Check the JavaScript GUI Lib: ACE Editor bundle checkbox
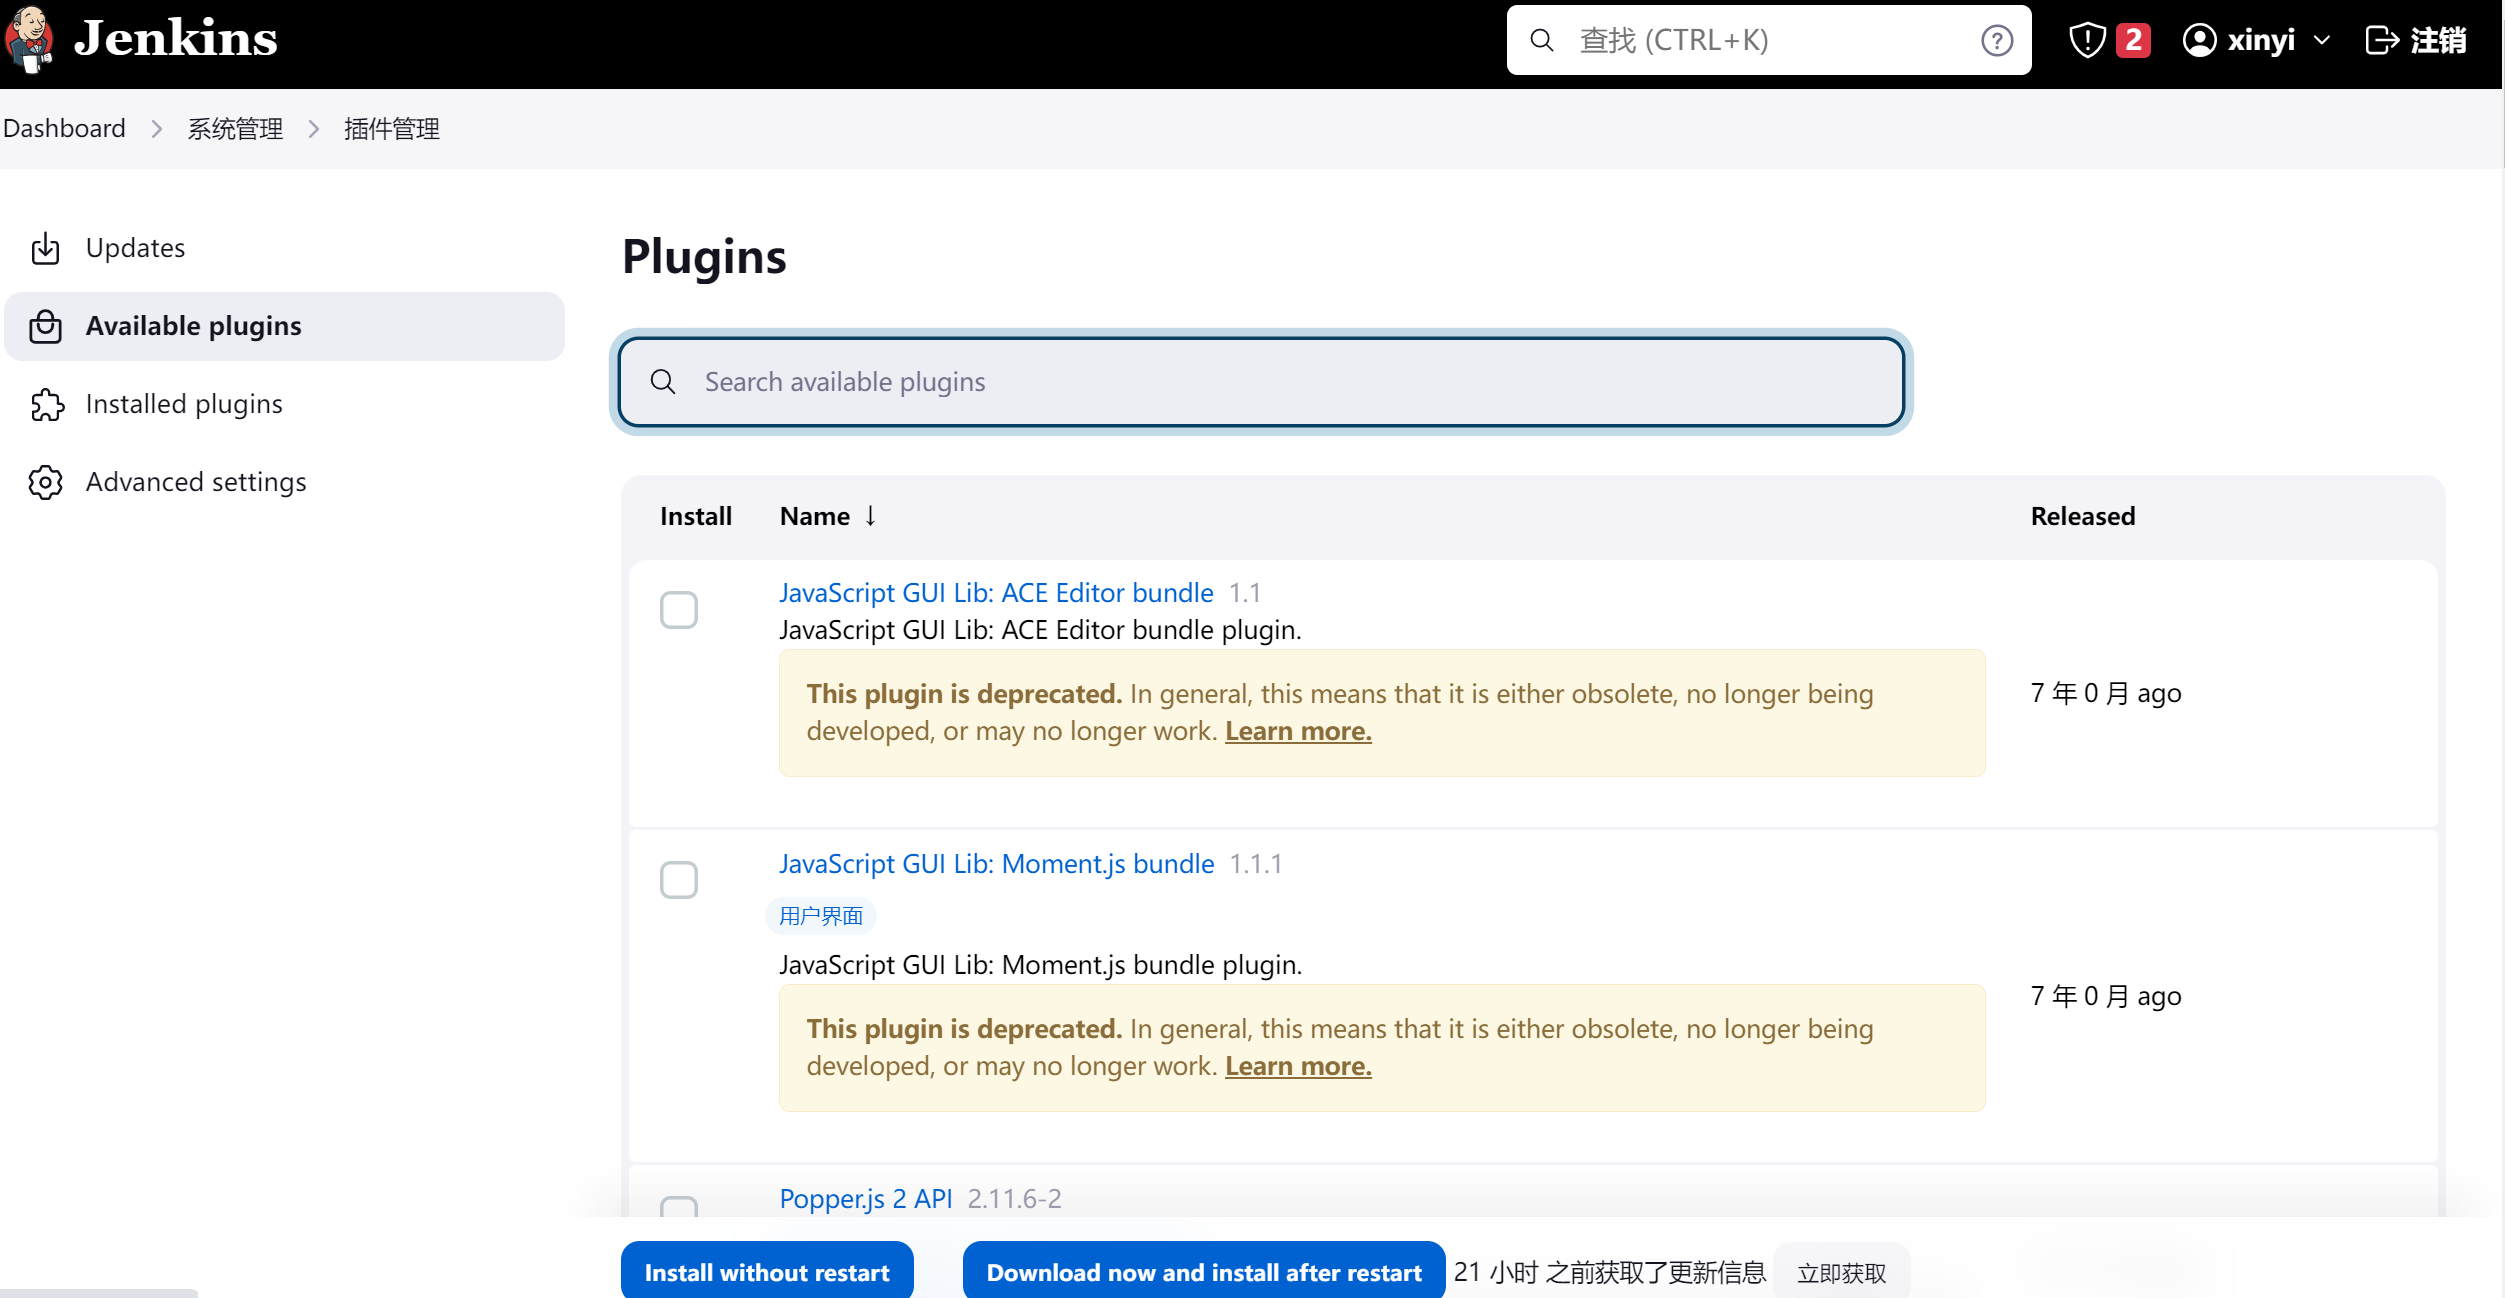 pos(679,609)
